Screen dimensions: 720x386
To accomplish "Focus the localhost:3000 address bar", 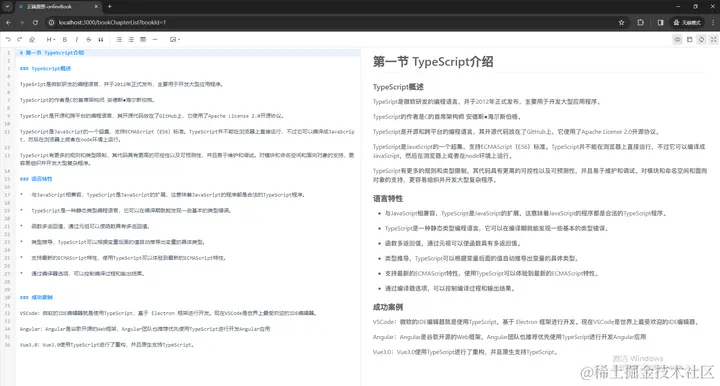I will pos(335,22).
